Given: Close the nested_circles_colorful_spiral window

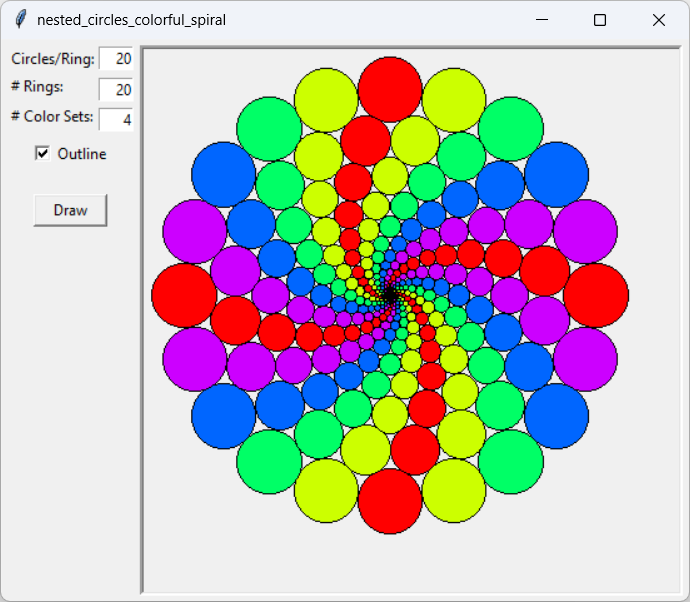Looking at the screenshot, I should tap(659, 20).
